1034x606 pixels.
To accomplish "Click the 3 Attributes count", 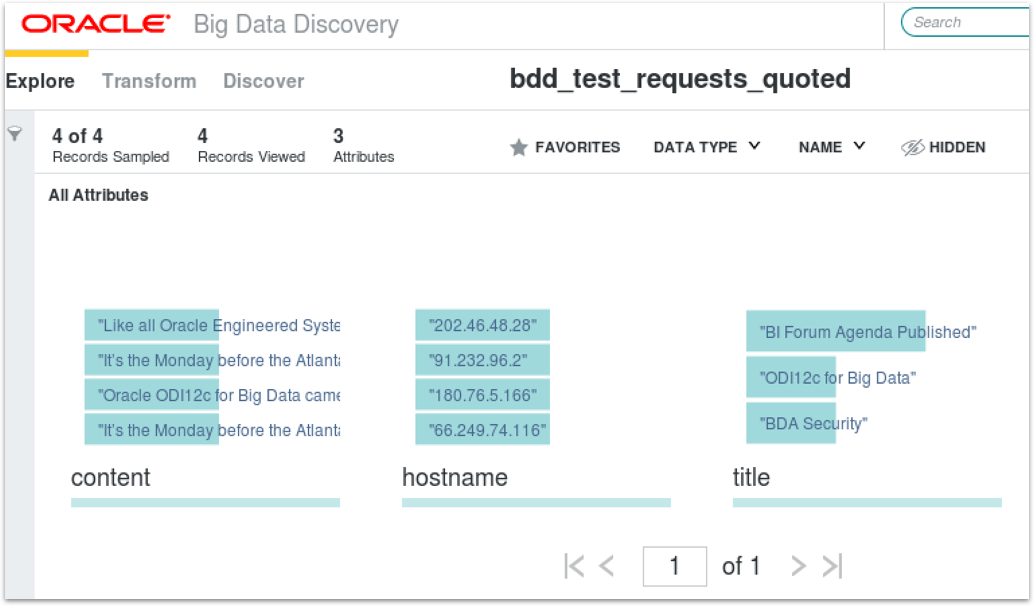I will [x=363, y=145].
